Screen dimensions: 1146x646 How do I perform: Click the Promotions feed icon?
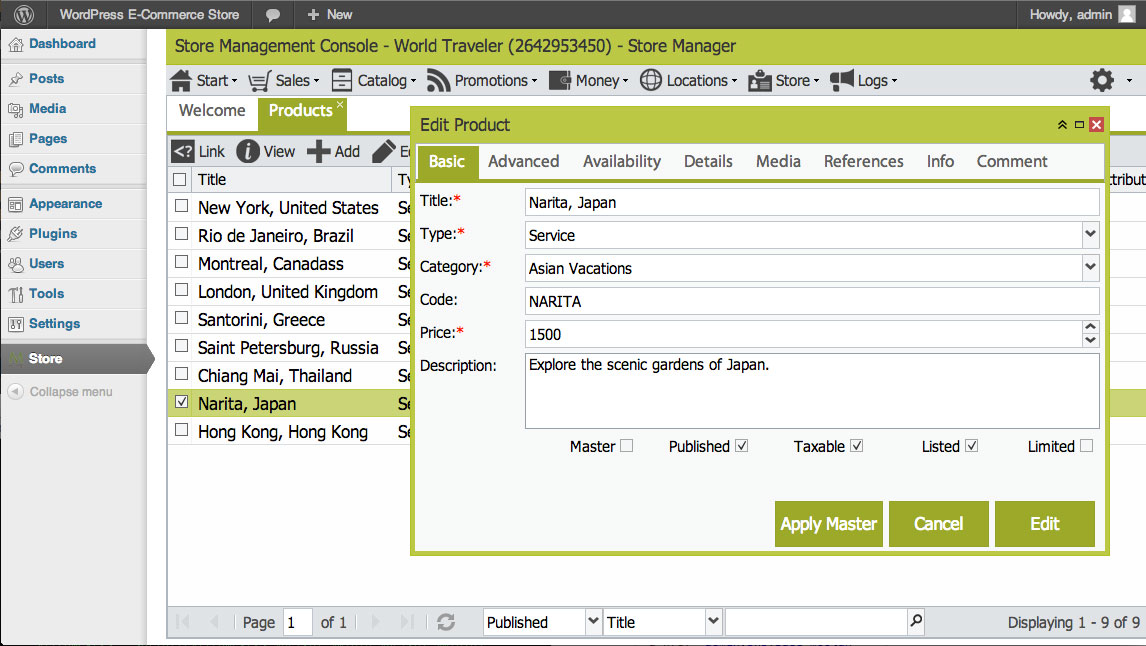(438, 80)
